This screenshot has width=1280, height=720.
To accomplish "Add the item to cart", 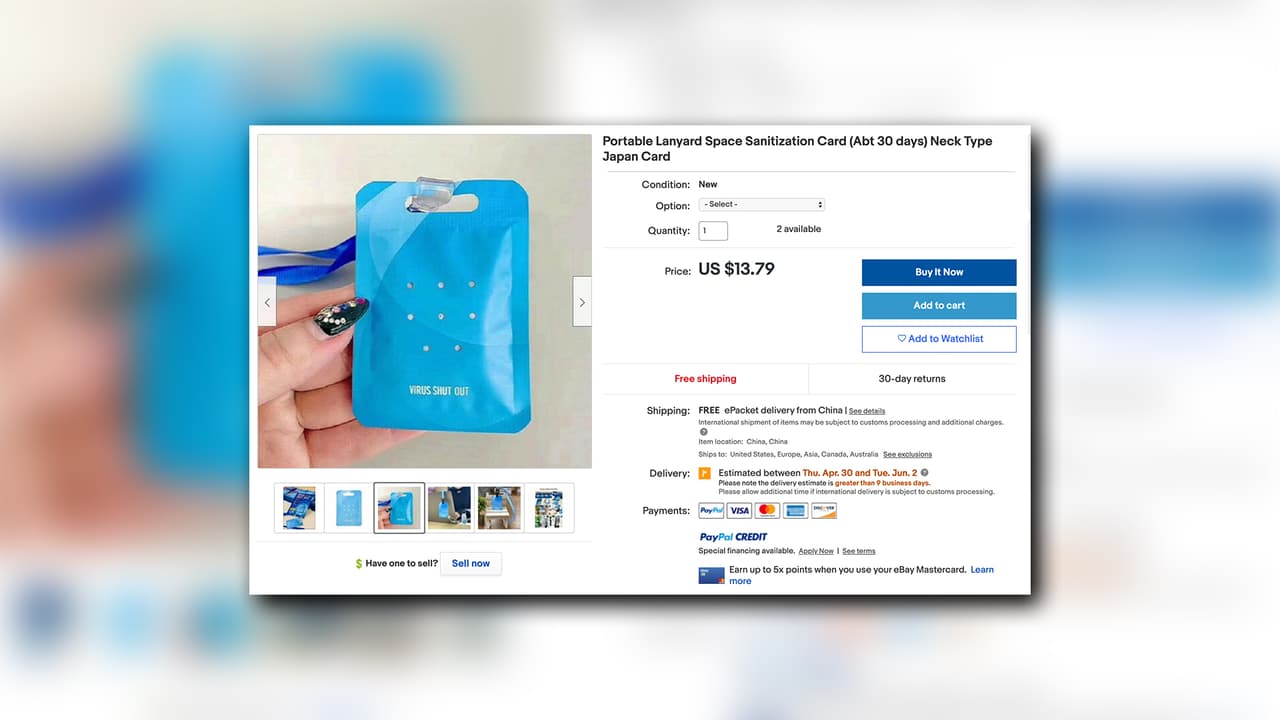I will [939, 306].
